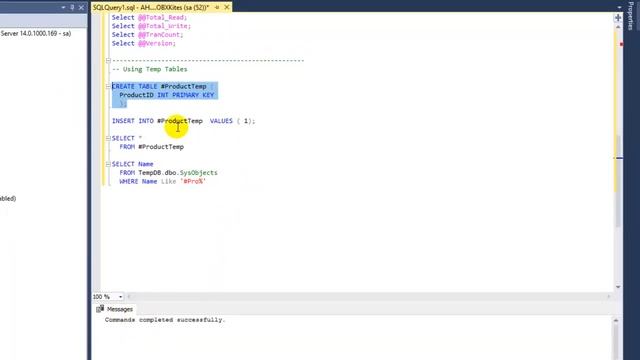This screenshot has height=360, width=640.
Task: Click 'ProductID INT PRIMARY KEY' line
Action: click(167, 95)
